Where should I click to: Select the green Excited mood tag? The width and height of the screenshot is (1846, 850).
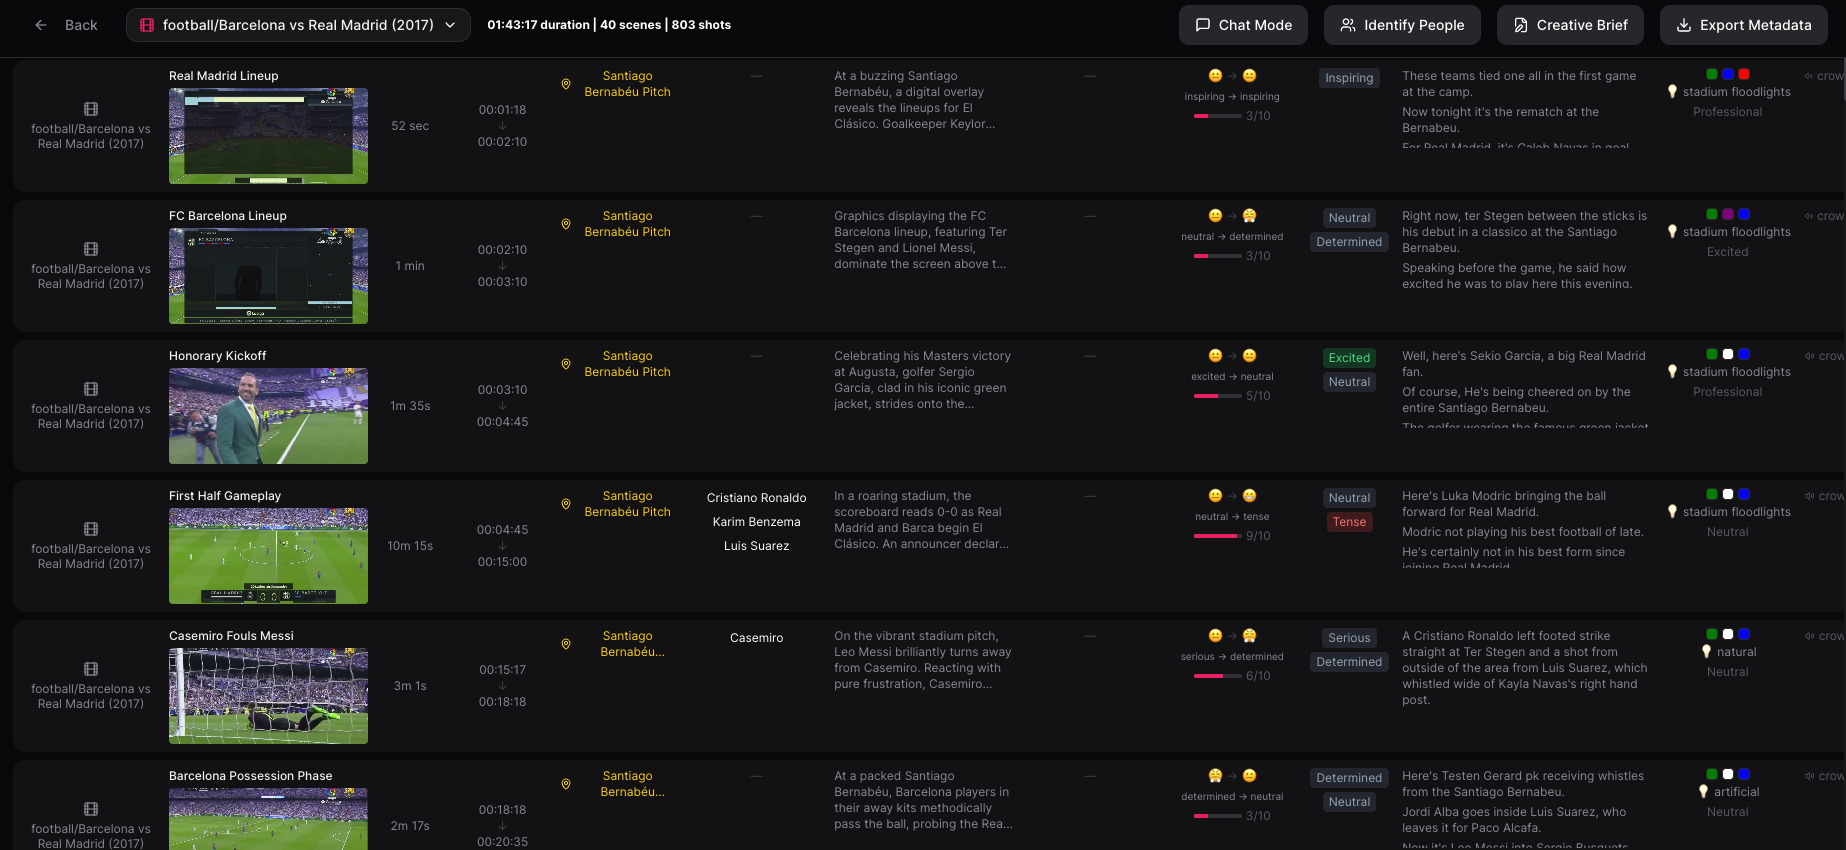click(x=1349, y=358)
